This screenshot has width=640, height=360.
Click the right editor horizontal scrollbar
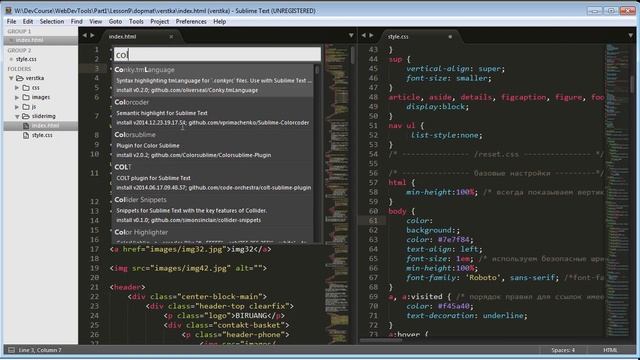click(382, 340)
